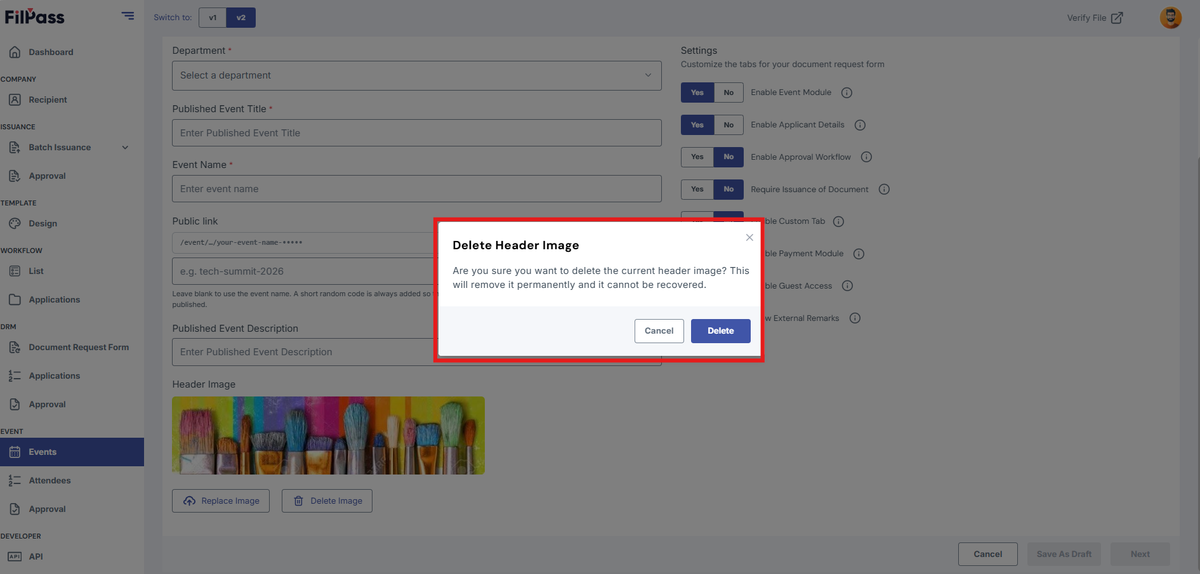The image size is (1200, 574).
Task: Confirm deletion with the Delete button
Action: coord(720,331)
